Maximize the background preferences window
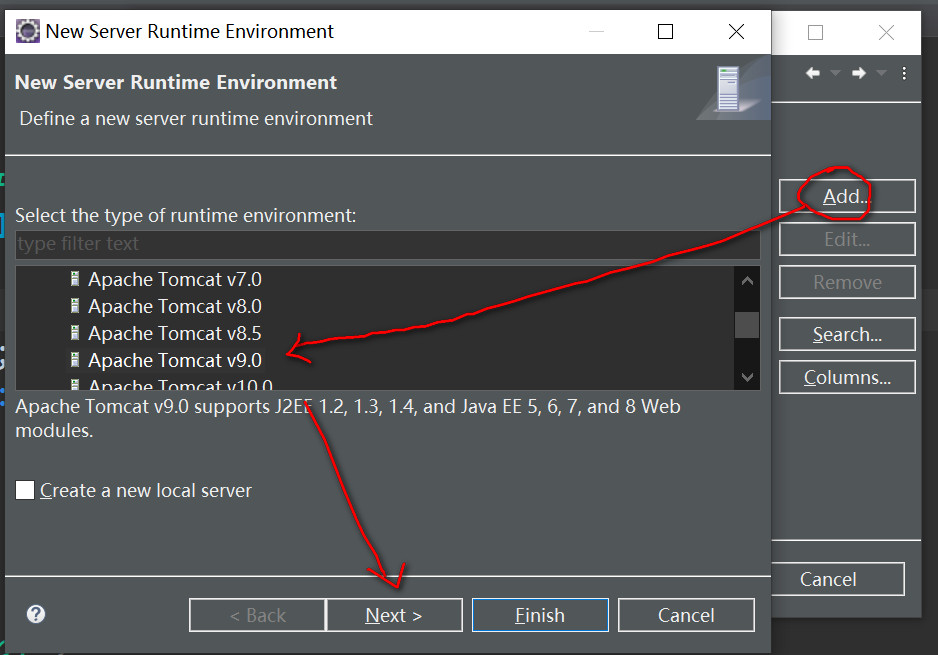Screen dimensions: 938x655 [x=815, y=32]
